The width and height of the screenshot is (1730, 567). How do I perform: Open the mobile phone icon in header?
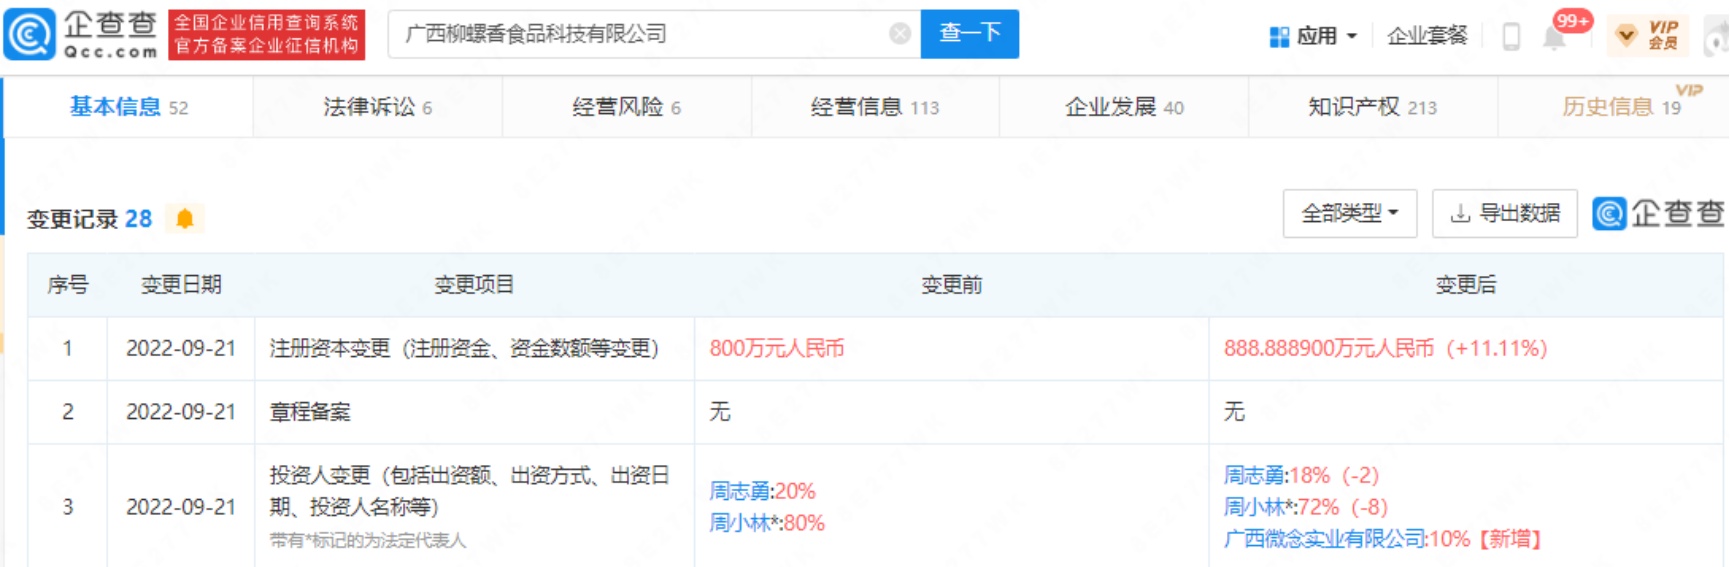pos(1511,37)
